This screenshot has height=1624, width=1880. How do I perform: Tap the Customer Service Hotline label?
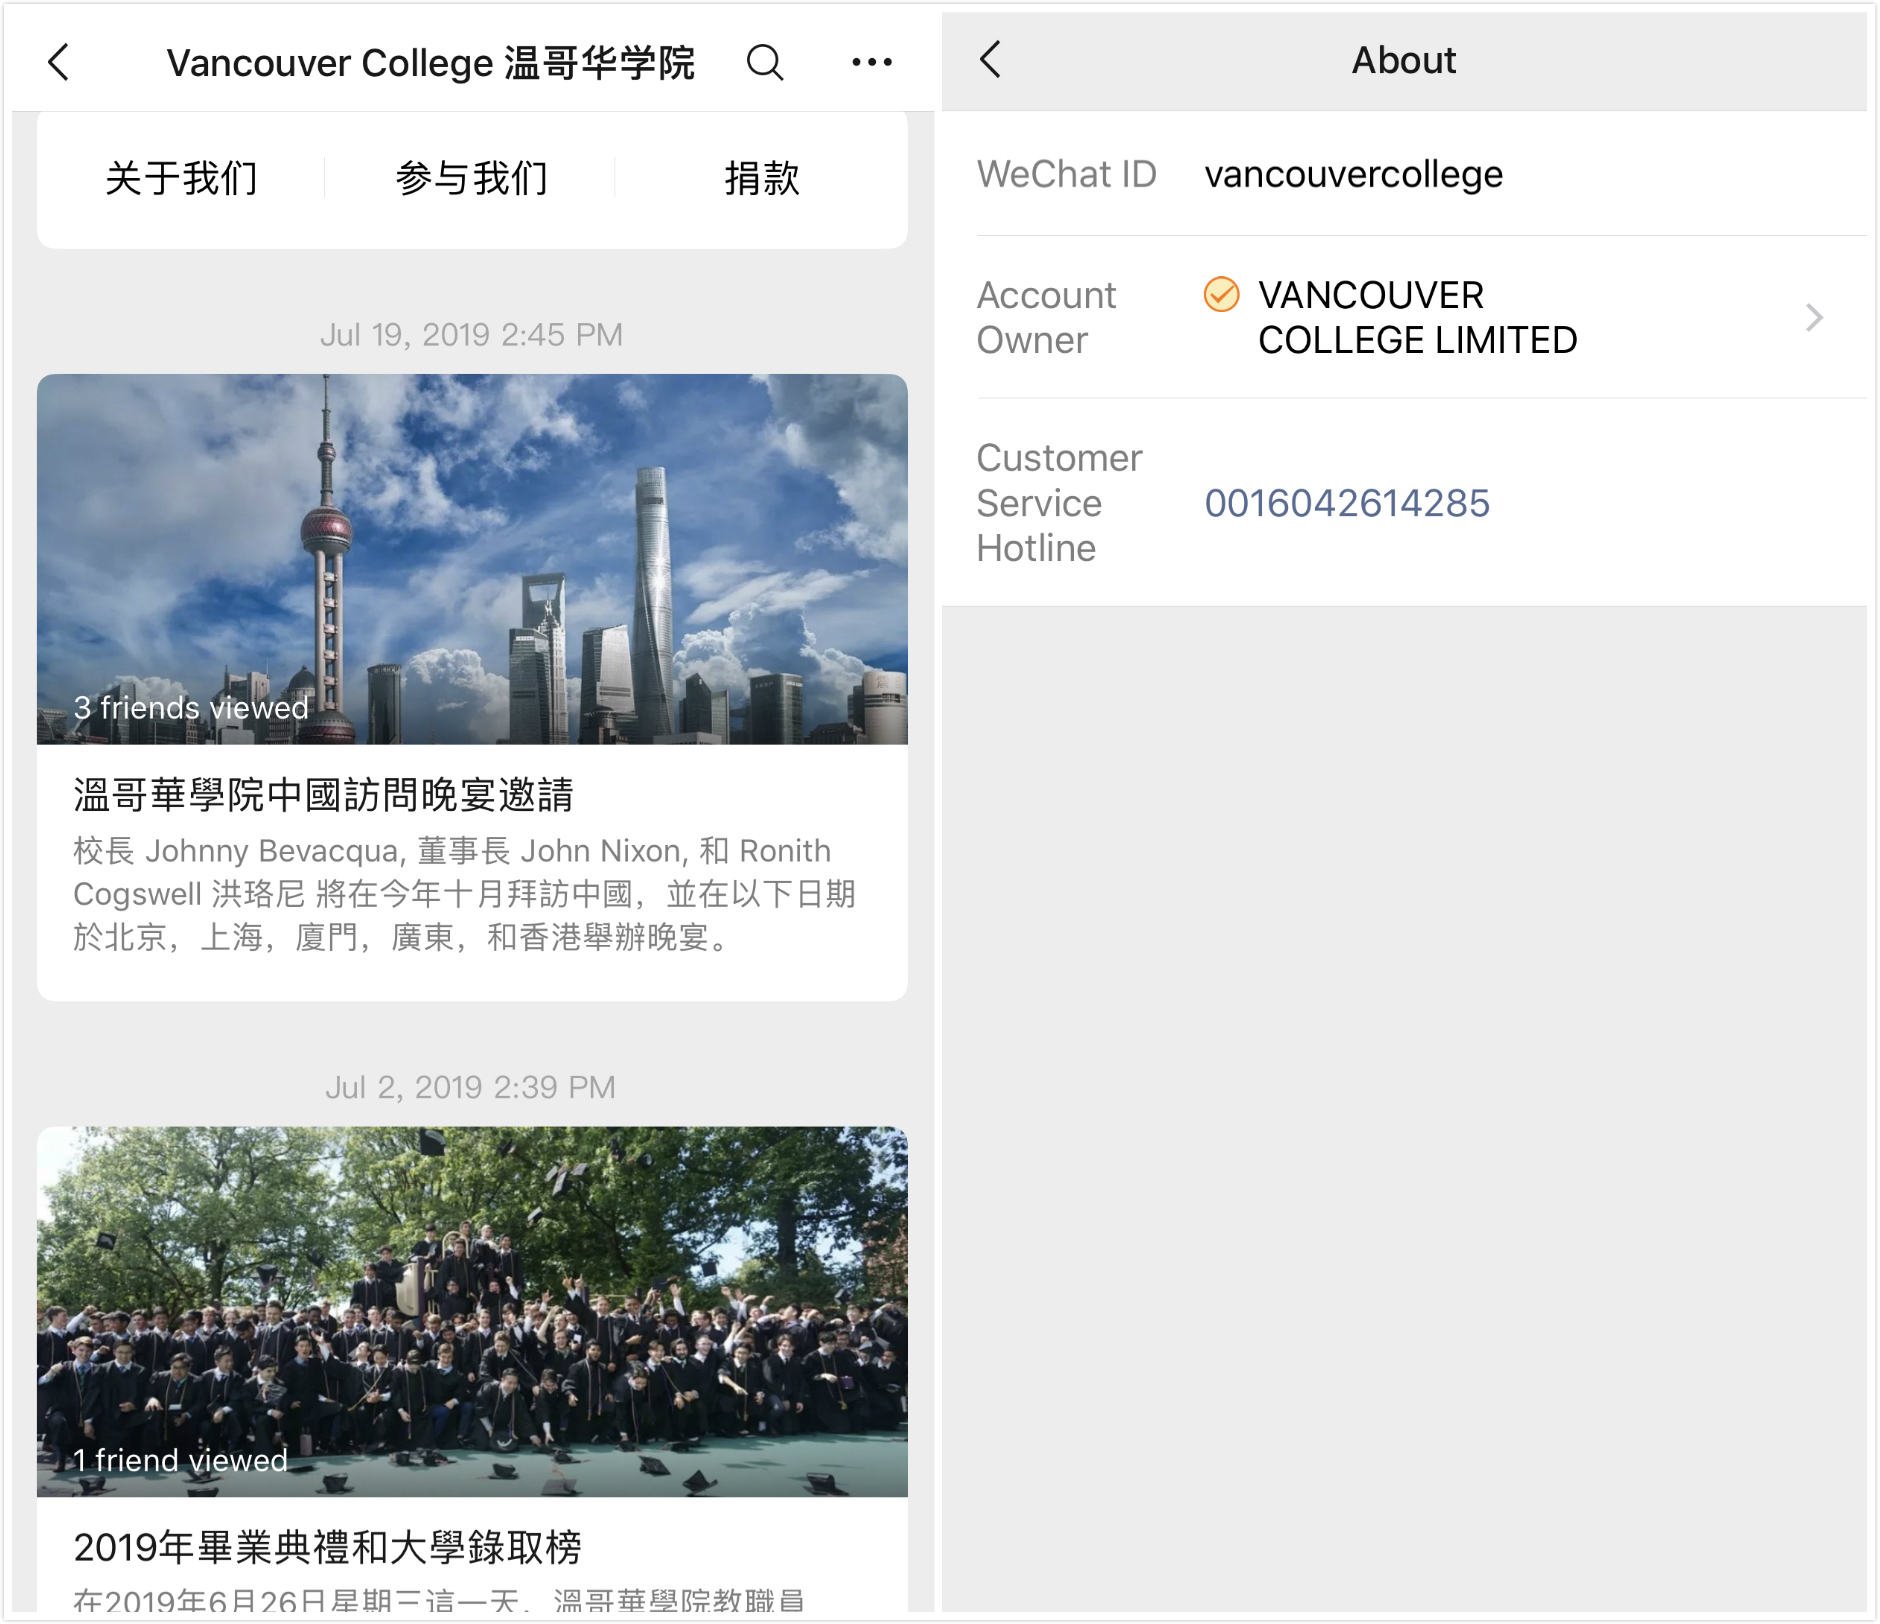pos(1059,503)
